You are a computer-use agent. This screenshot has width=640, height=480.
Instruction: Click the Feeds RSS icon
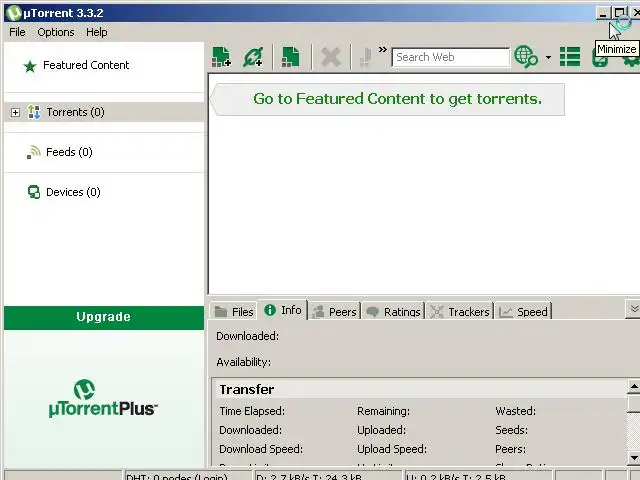(34, 152)
